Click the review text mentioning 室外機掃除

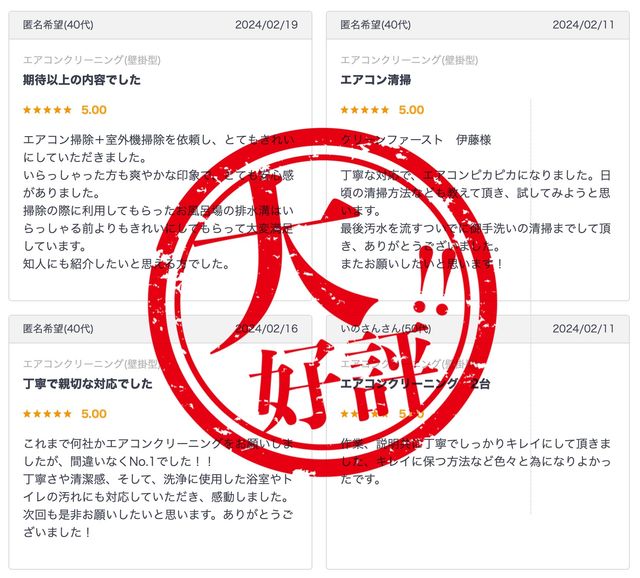(158, 202)
